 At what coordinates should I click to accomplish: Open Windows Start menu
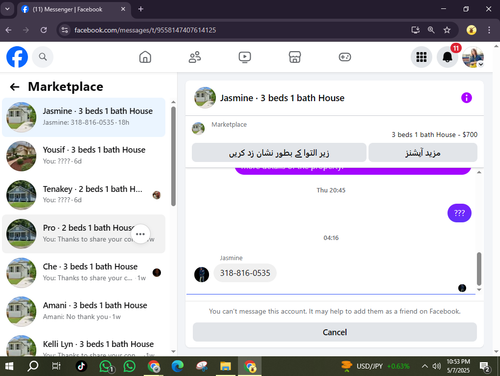tap(9, 366)
